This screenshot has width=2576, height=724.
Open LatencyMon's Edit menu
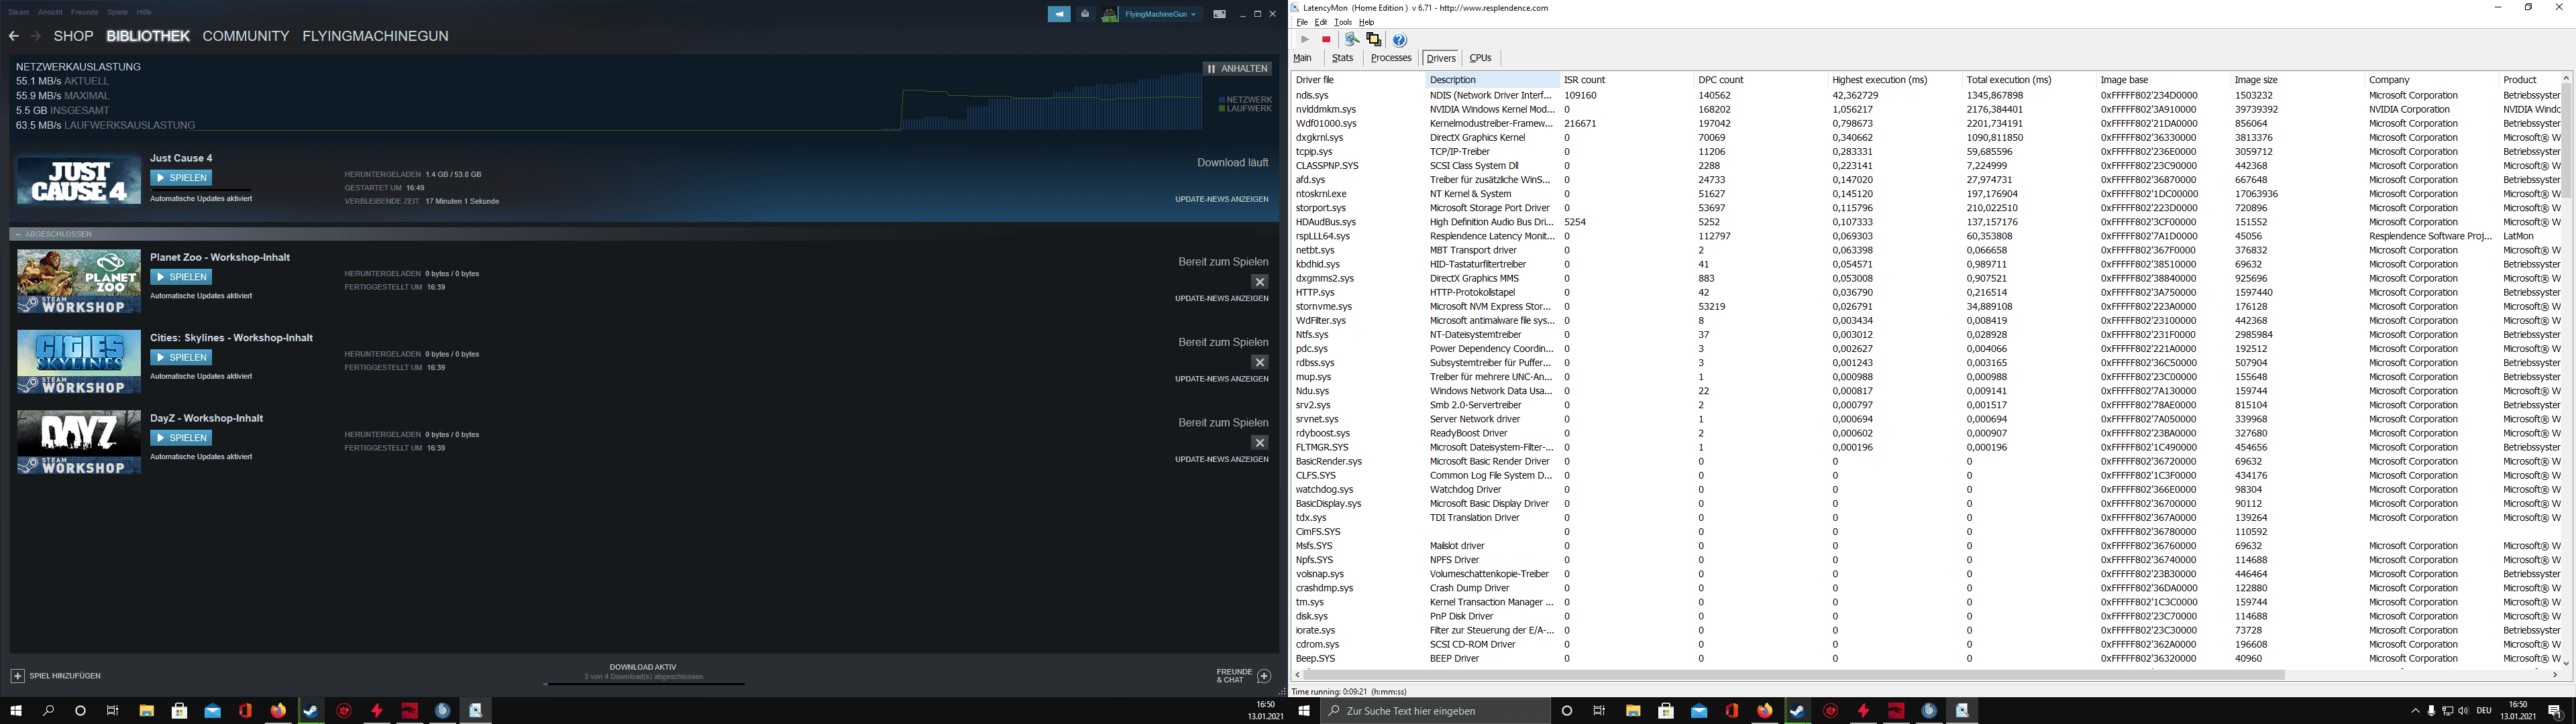point(1321,22)
